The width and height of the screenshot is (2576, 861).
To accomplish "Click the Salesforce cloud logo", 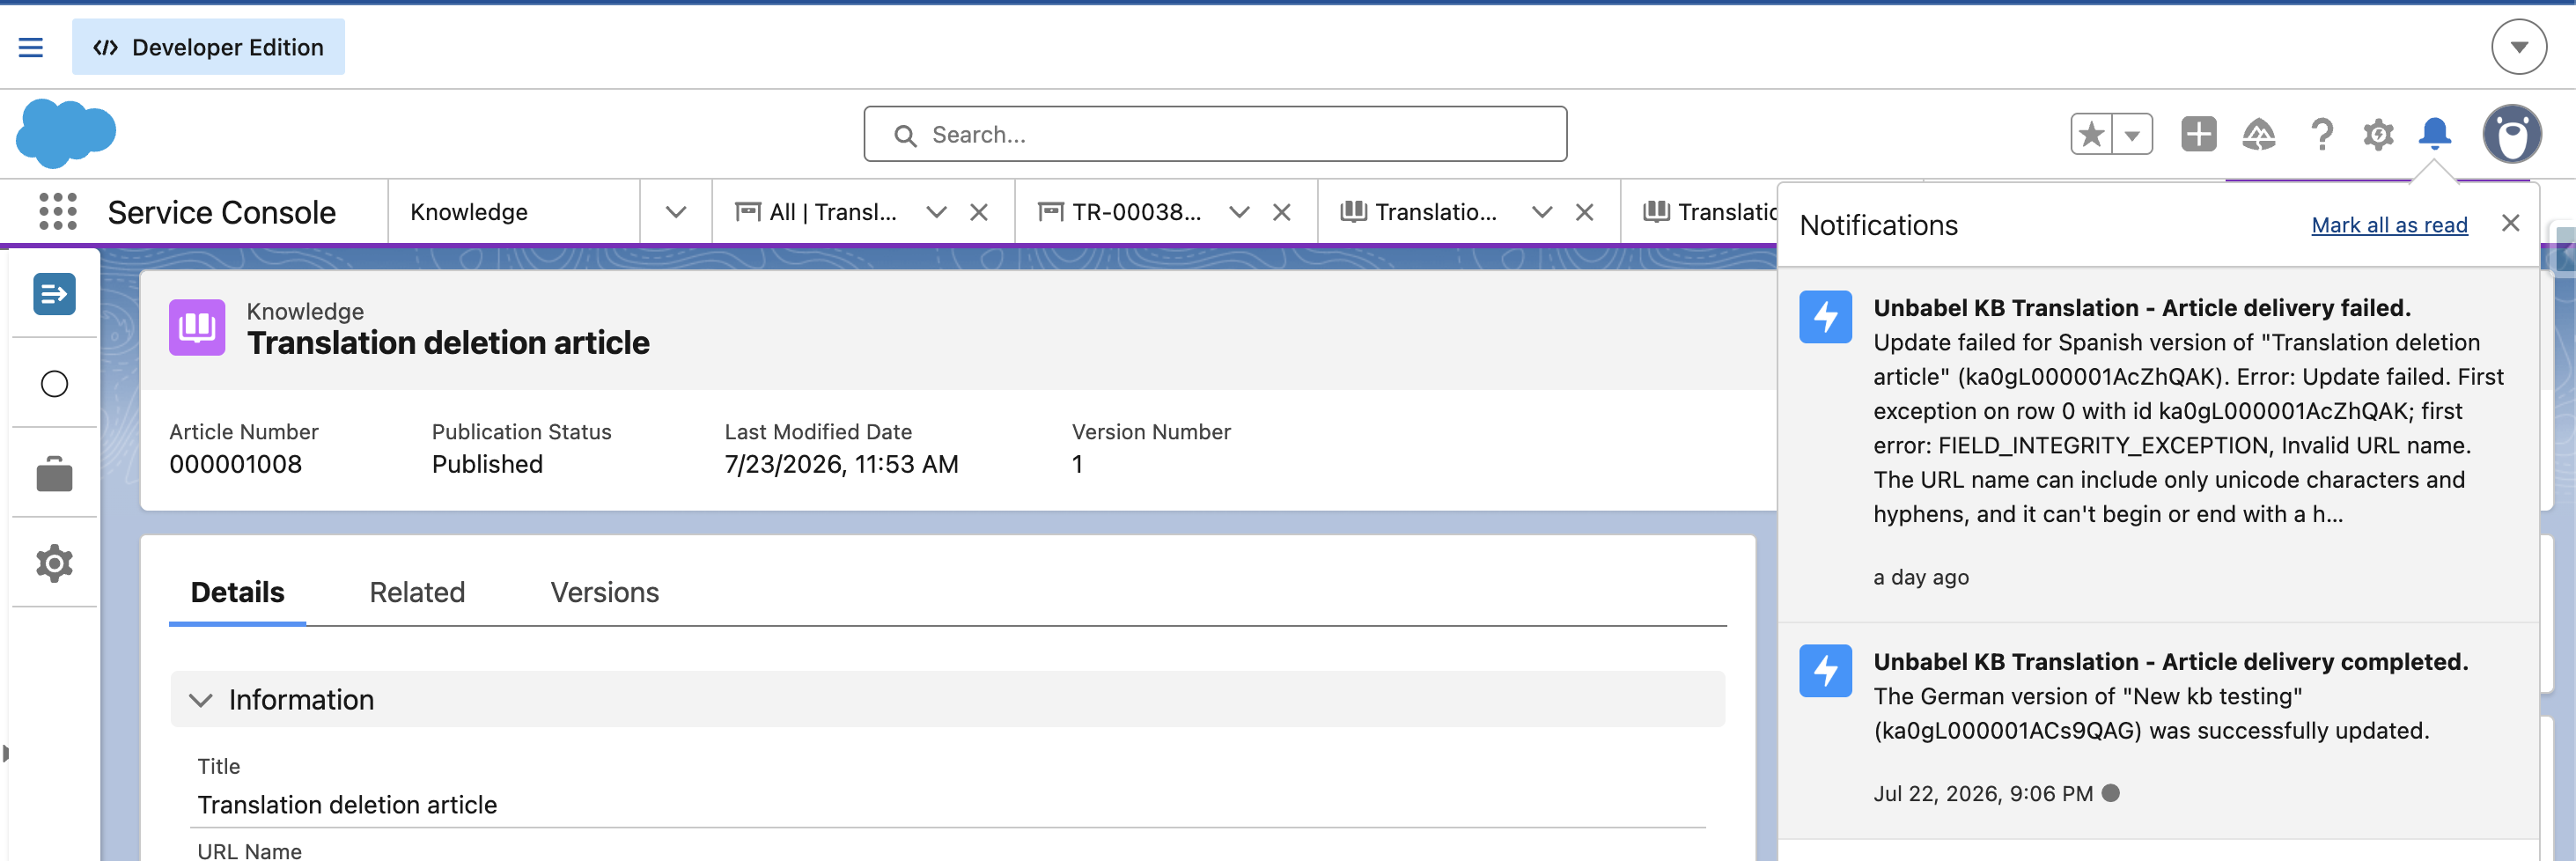I will (66, 133).
